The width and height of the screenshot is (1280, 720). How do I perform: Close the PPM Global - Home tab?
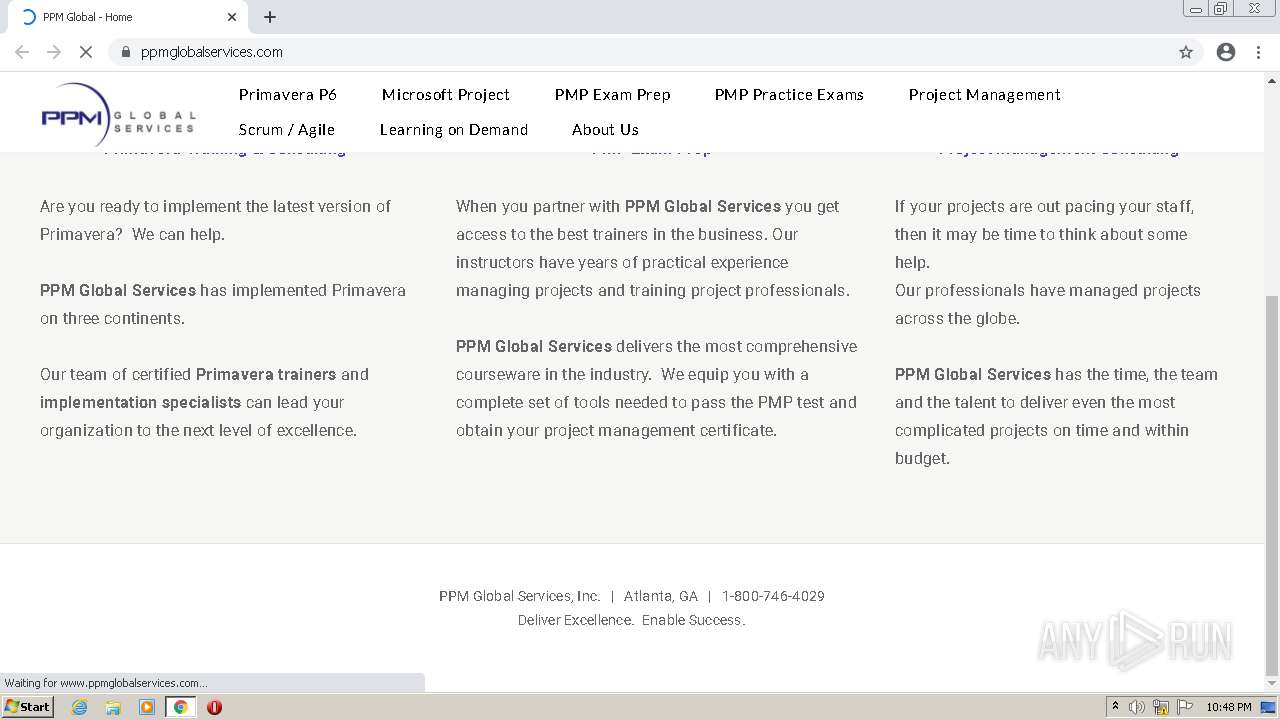point(232,17)
